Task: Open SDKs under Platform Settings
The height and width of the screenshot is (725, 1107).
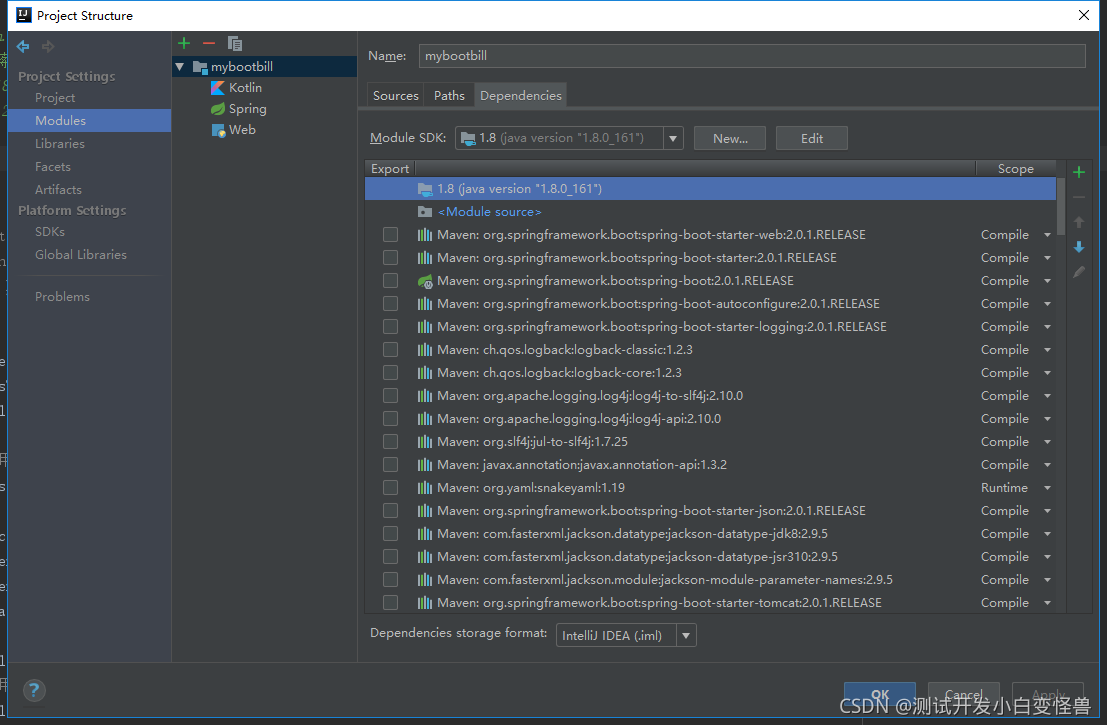Action: point(50,232)
